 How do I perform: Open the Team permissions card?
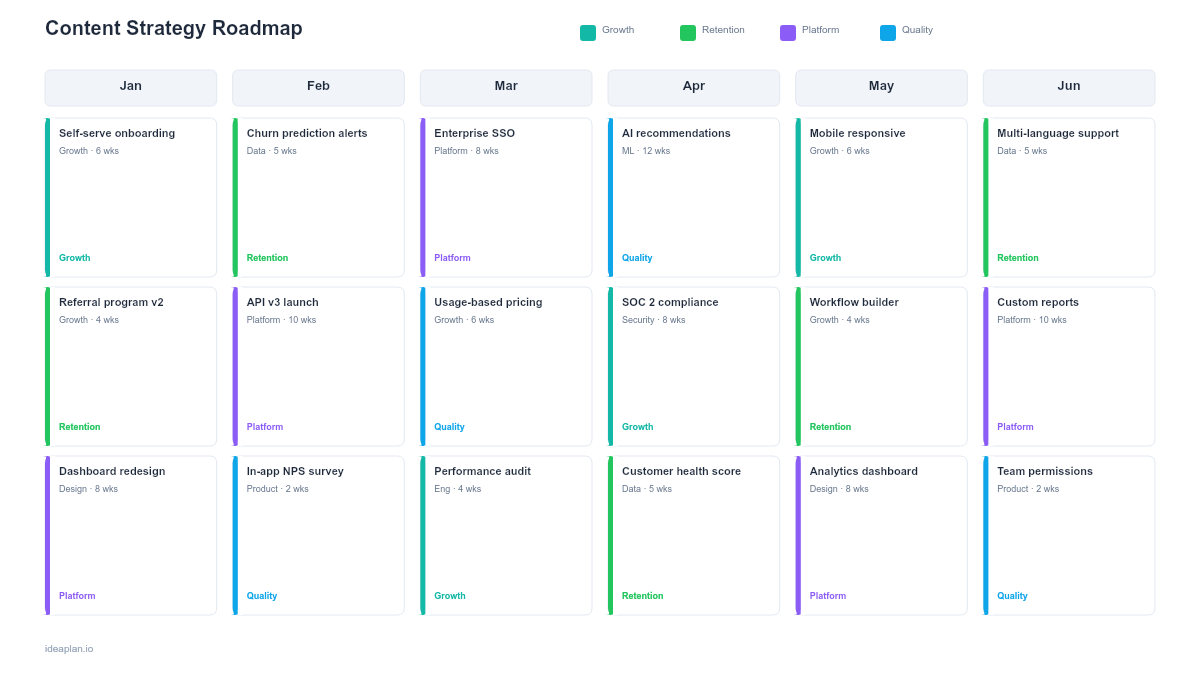tap(1068, 535)
